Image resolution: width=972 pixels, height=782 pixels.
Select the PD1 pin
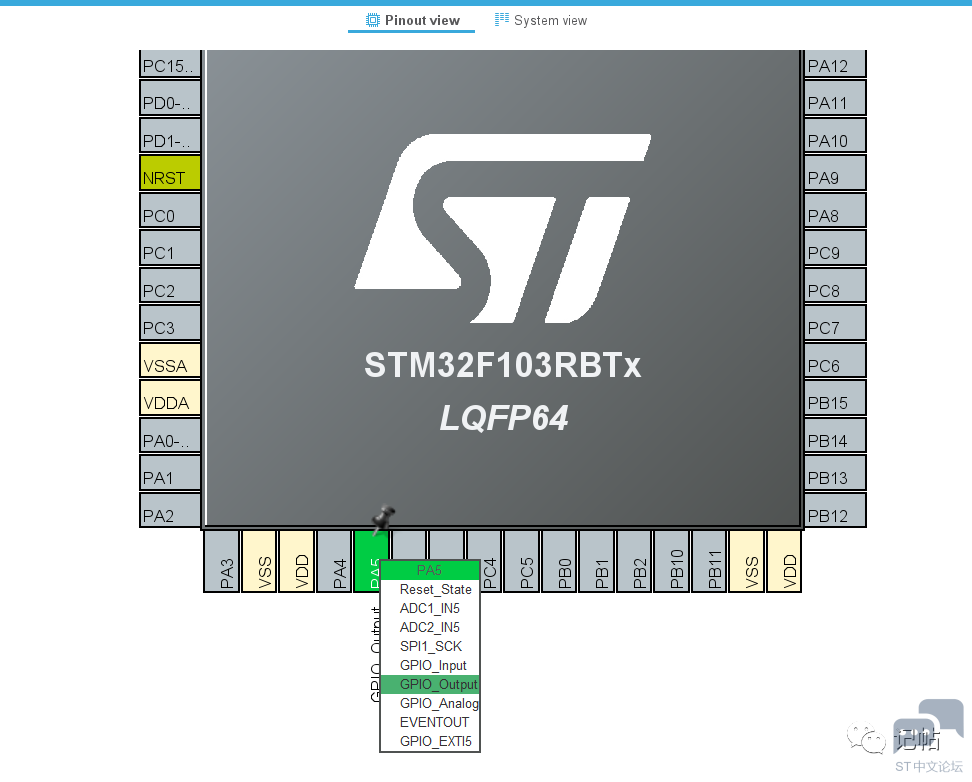click(x=170, y=135)
